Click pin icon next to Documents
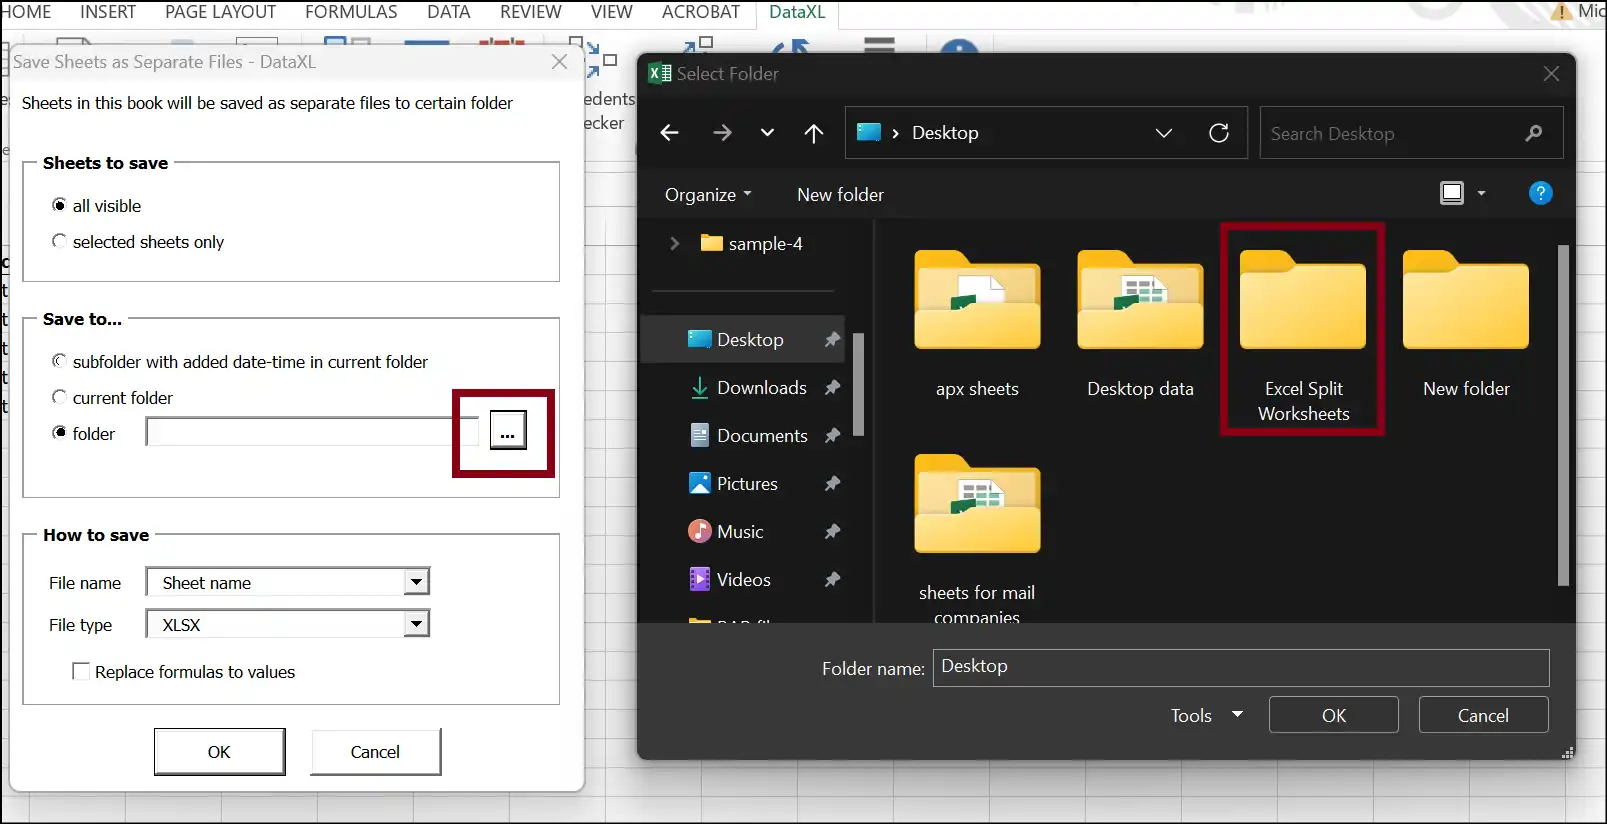1607x824 pixels. tap(832, 436)
